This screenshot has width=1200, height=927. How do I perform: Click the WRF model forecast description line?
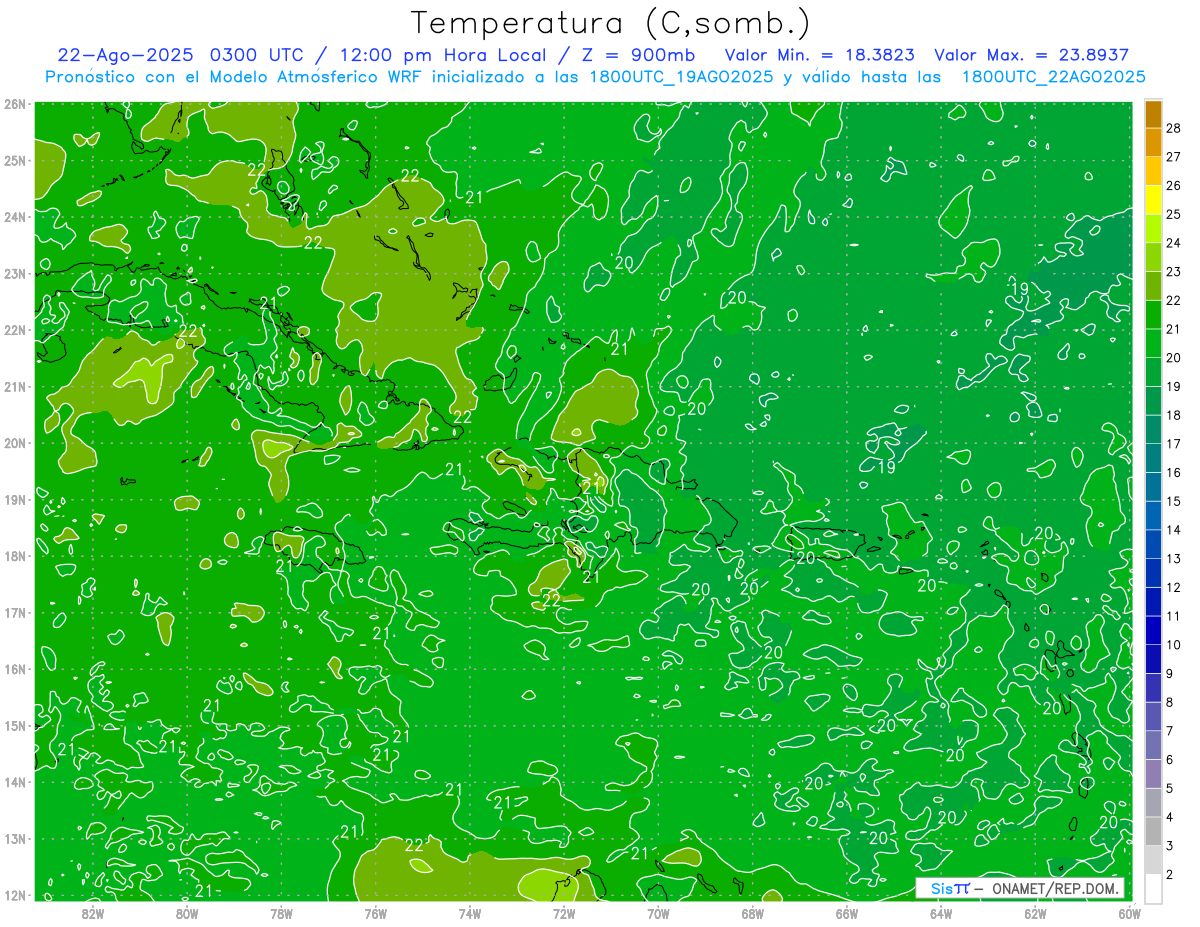coord(595,76)
